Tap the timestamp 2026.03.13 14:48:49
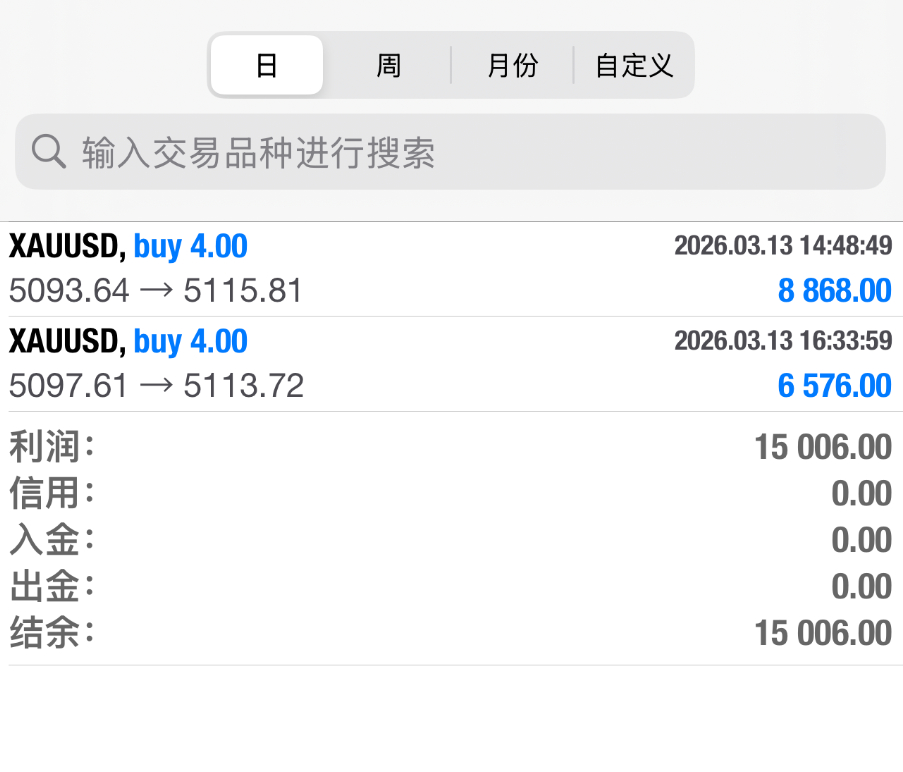903x772 pixels. click(x=783, y=246)
